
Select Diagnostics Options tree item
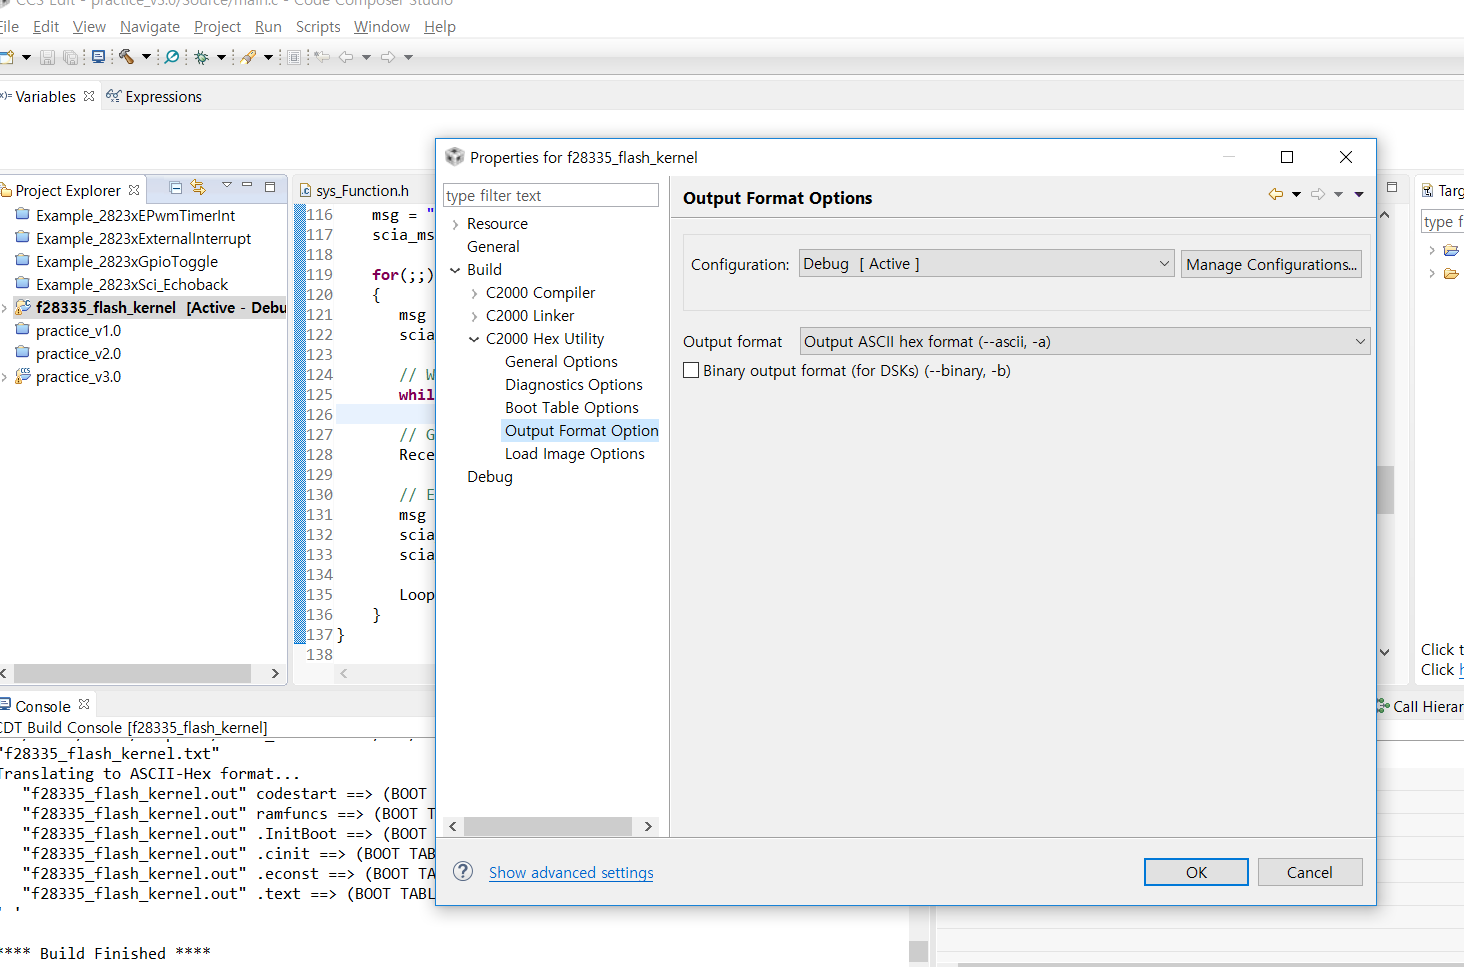click(574, 385)
